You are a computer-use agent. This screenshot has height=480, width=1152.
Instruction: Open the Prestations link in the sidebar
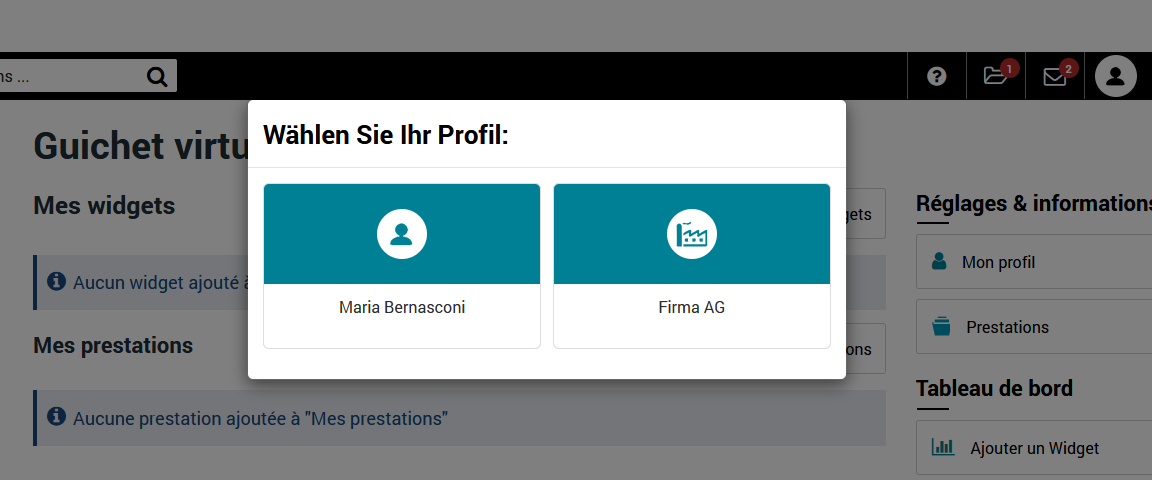tap(1007, 327)
